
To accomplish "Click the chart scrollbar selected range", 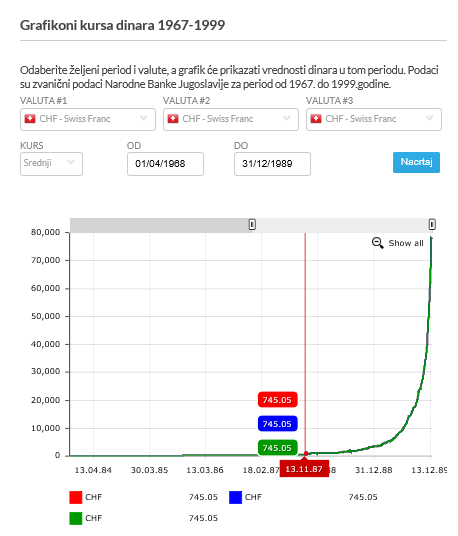I will point(342,225).
